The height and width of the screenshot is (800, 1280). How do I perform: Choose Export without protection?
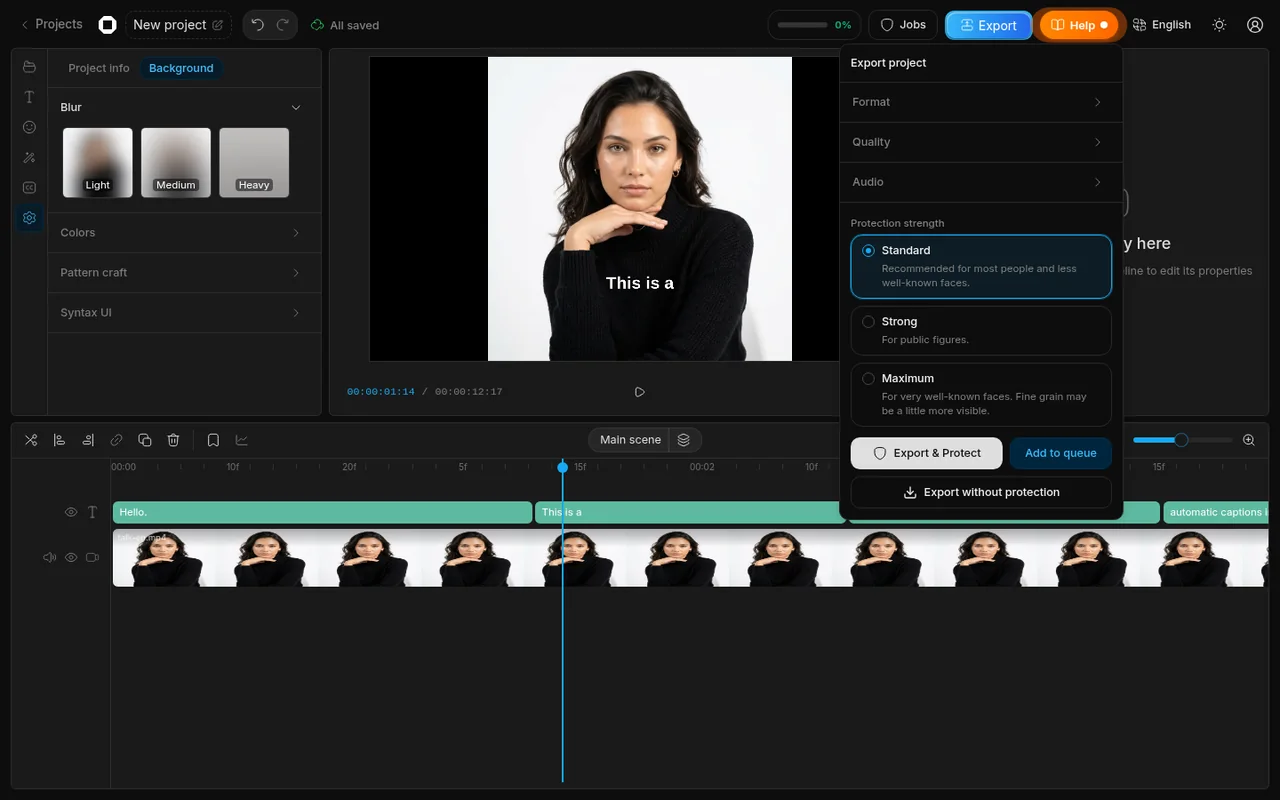pos(981,492)
